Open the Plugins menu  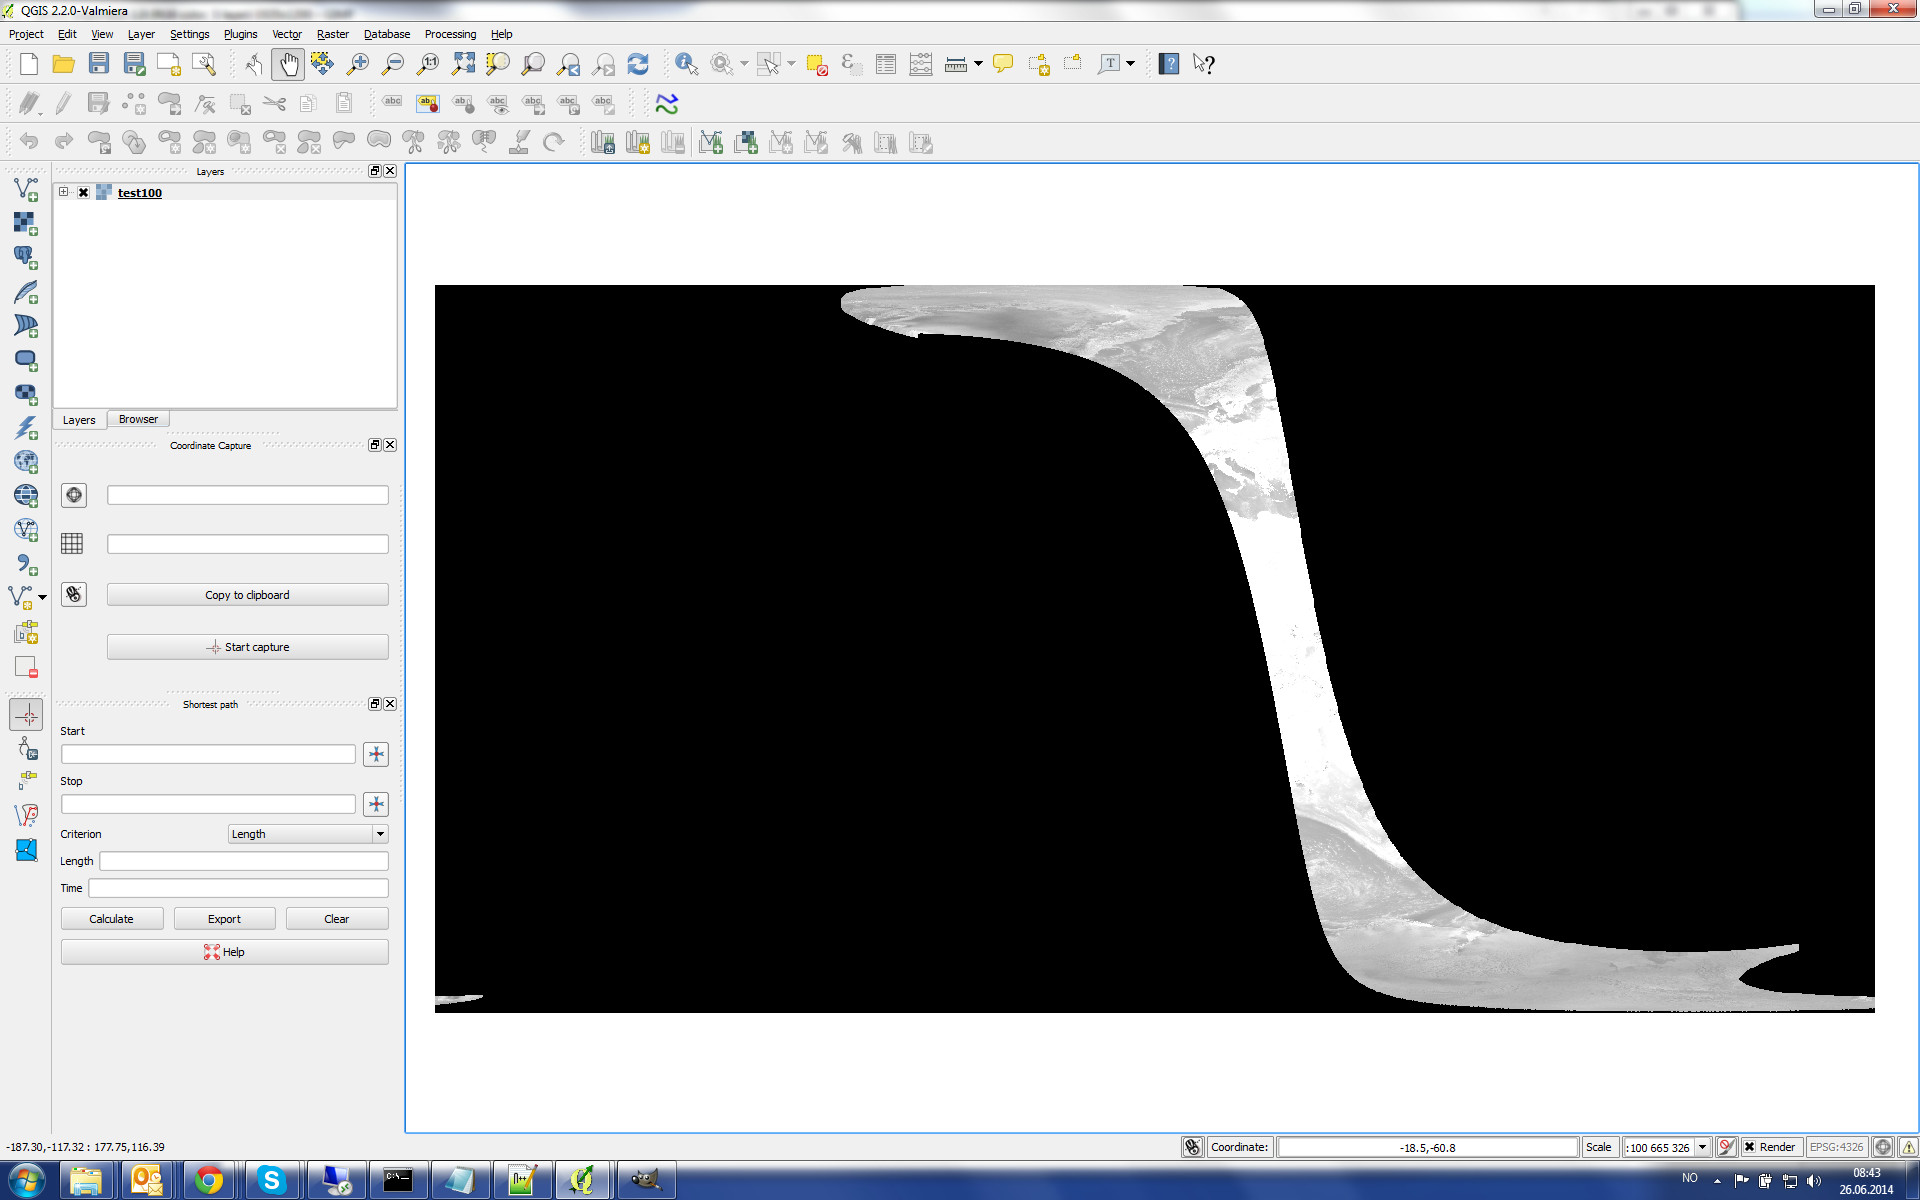pyautogui.click(x=240, y=34)
